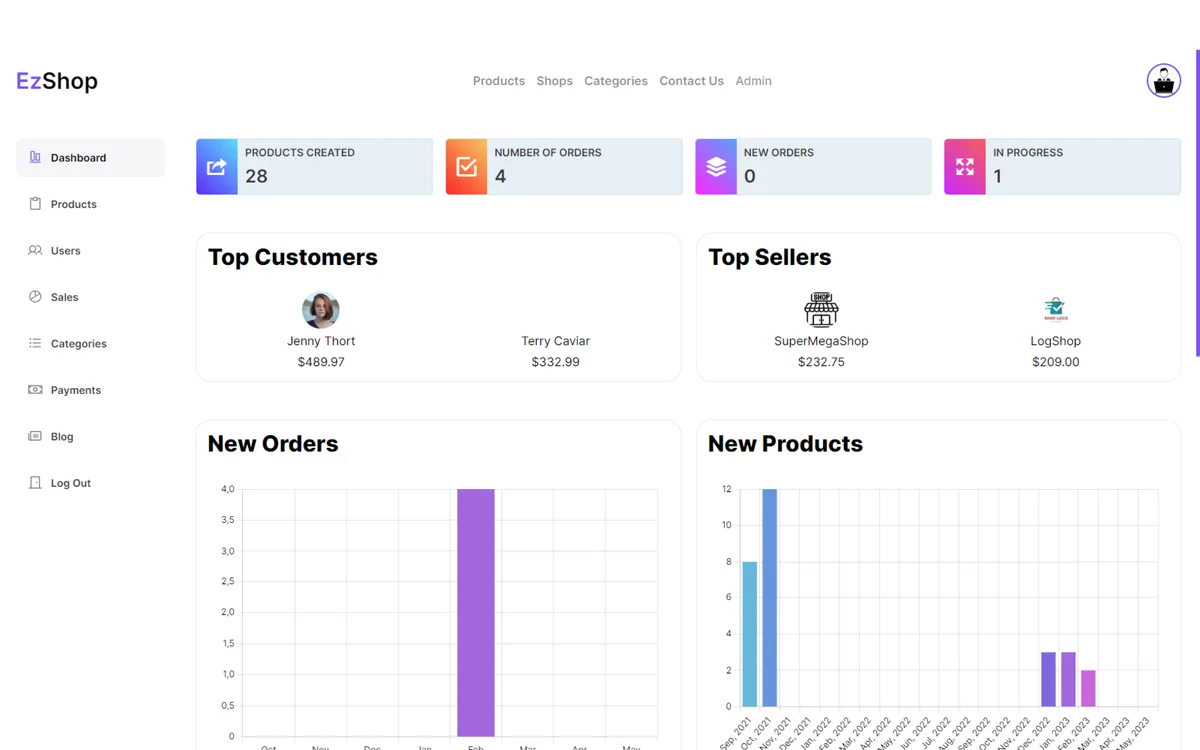Click the New Orders chart heading

pyautogui.click(x=273, y=444)
